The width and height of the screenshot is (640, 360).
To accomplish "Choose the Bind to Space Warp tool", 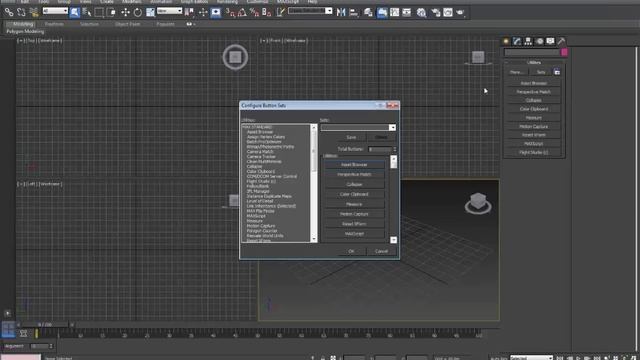I will coord(34,12).
